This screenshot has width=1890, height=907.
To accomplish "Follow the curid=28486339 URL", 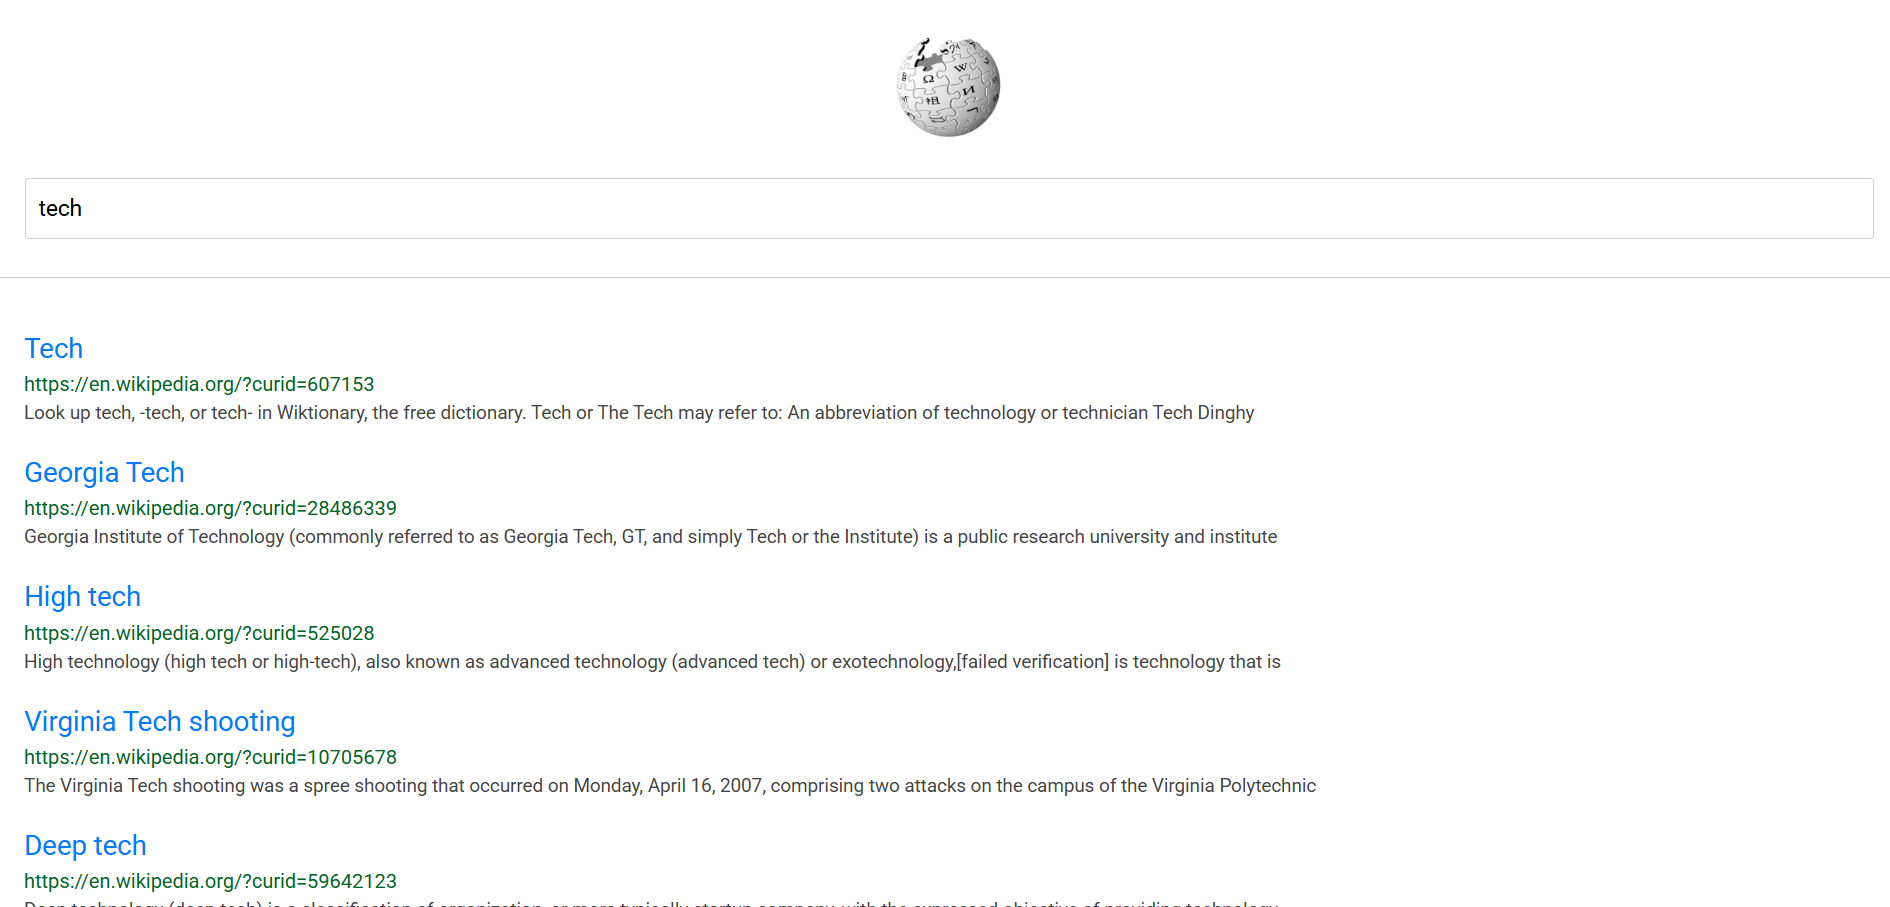I will coord(210,508).
